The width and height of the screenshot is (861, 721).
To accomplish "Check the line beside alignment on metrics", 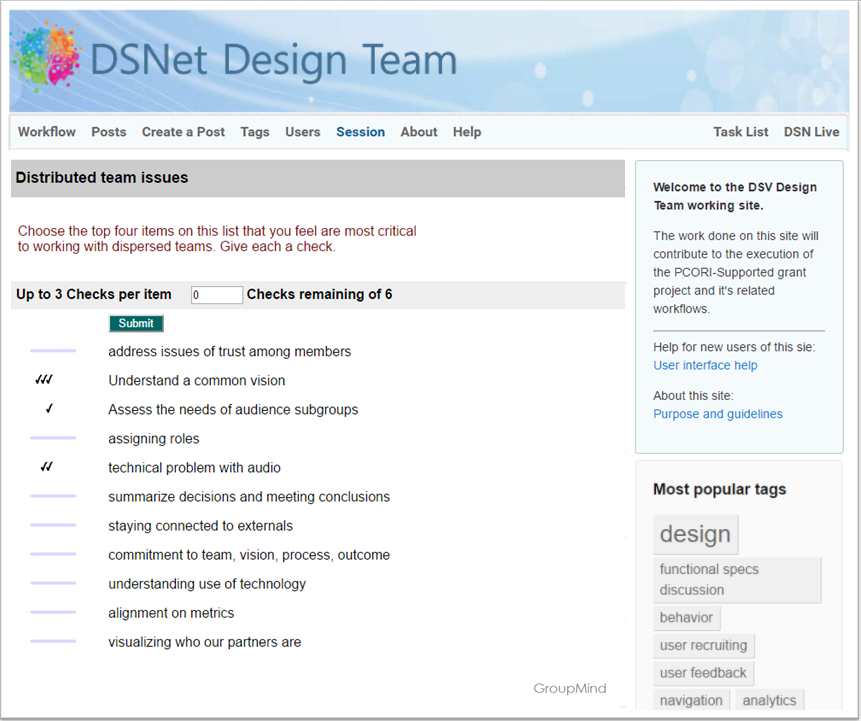I will 53,613.
